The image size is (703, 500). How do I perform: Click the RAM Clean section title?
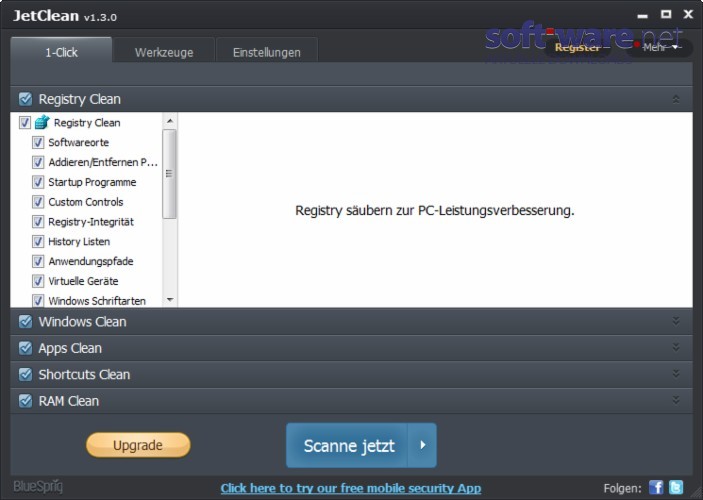pyautogui.click(x=69, y=401)
